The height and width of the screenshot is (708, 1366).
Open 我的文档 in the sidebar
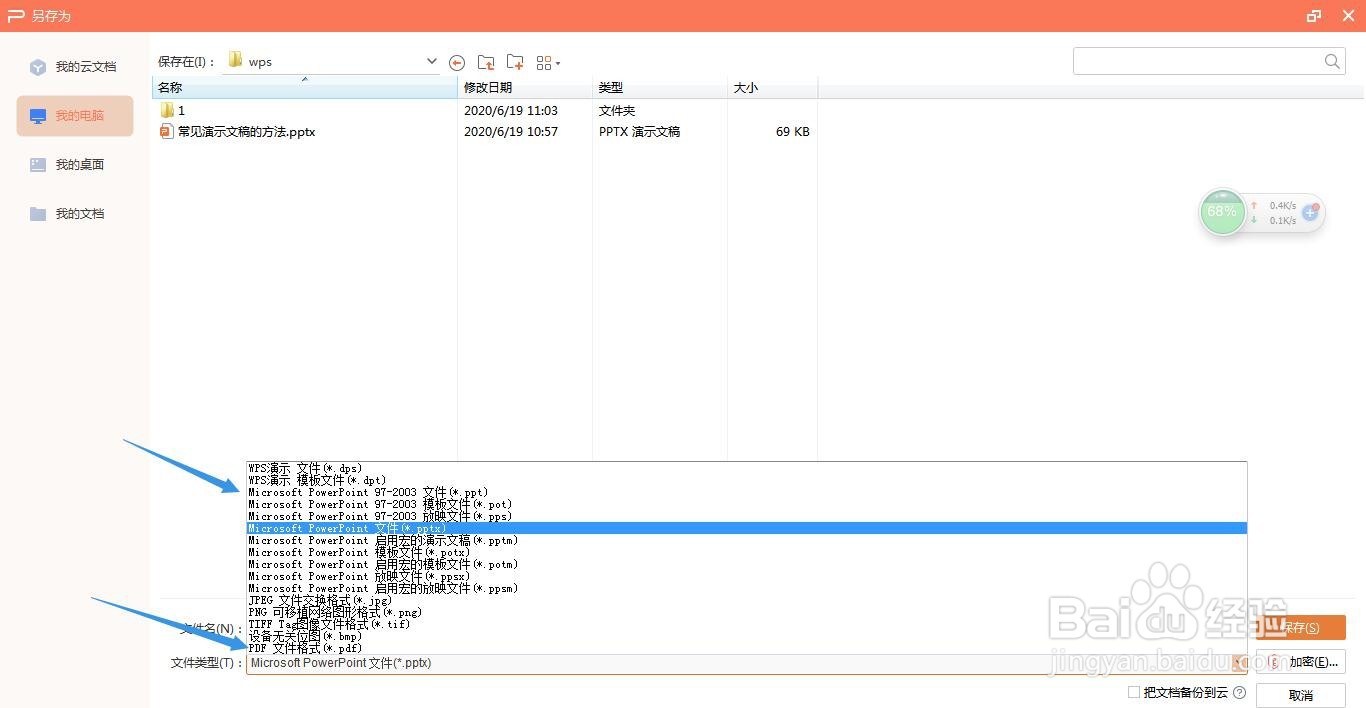[x=75, y=214]
